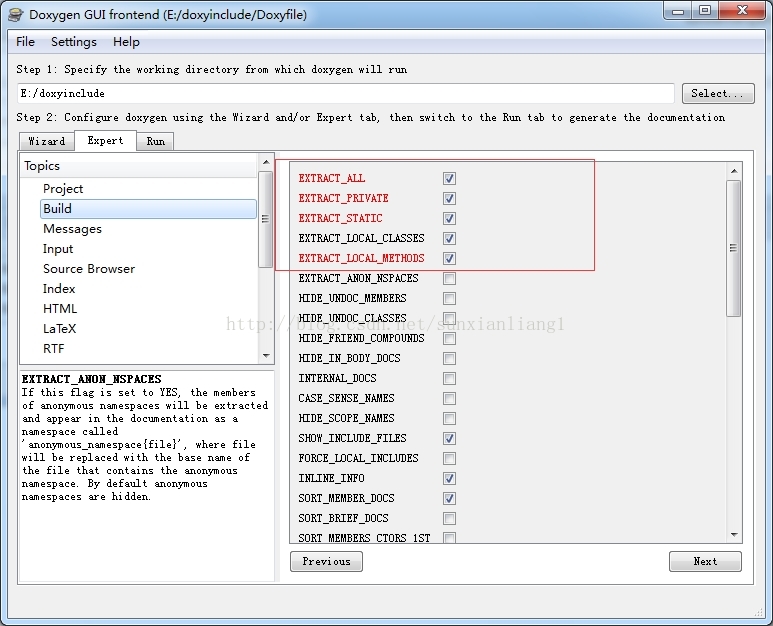Uncheck the EXTRACT_ALL checkbox
This screenshot has height=626, width=773.
pyautogui.click(x=449, y=178)
